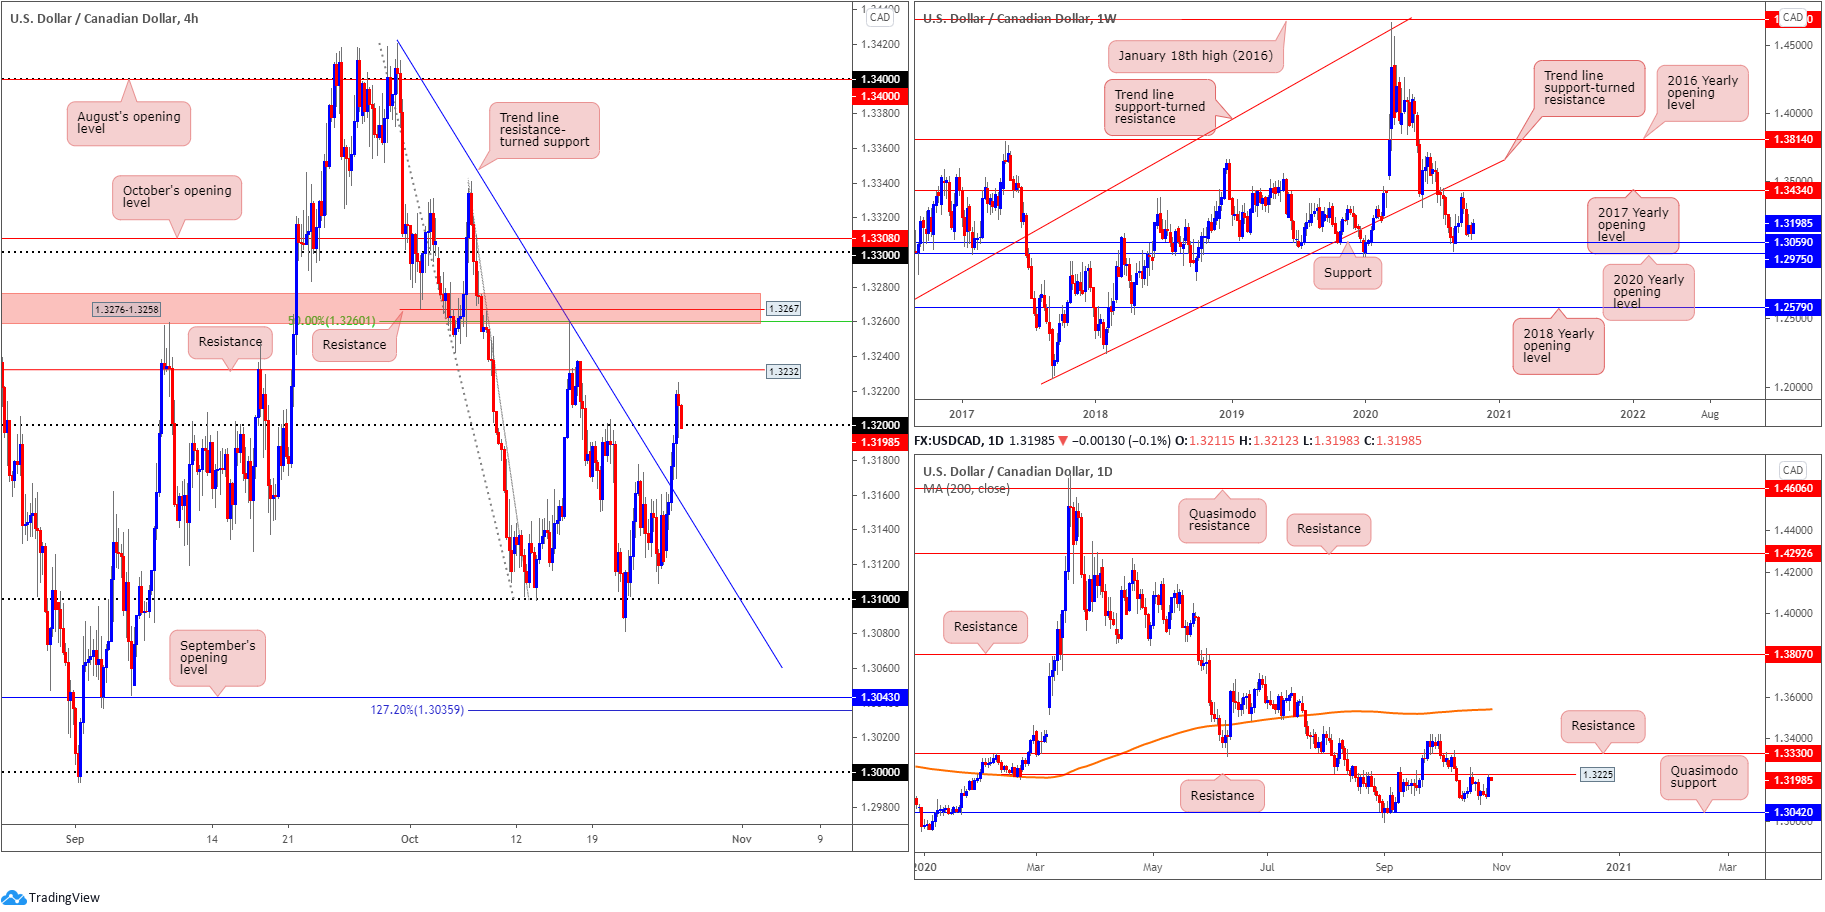Select the 'October's opening level' callout
Screen dimensions: 1825x912
tap(176, 197)
